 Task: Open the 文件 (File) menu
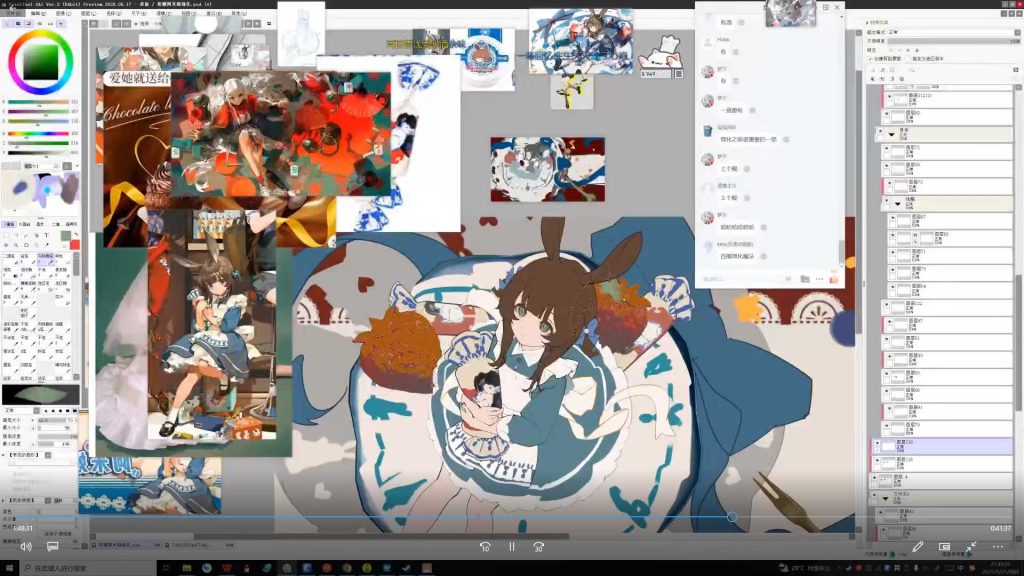(13, 13)
